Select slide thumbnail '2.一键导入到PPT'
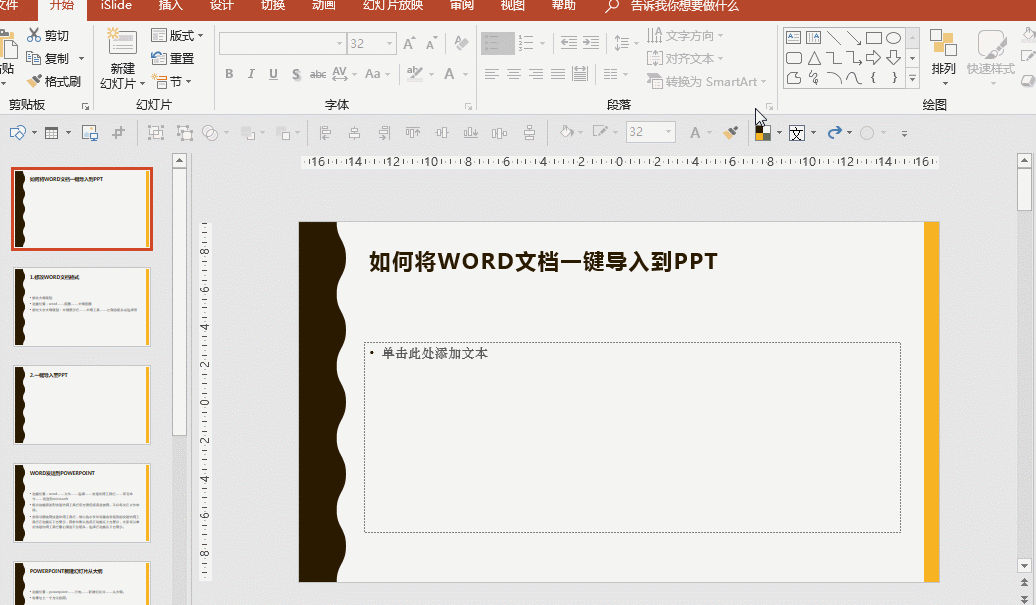The image size is (1036, 605). pos(82,404)
